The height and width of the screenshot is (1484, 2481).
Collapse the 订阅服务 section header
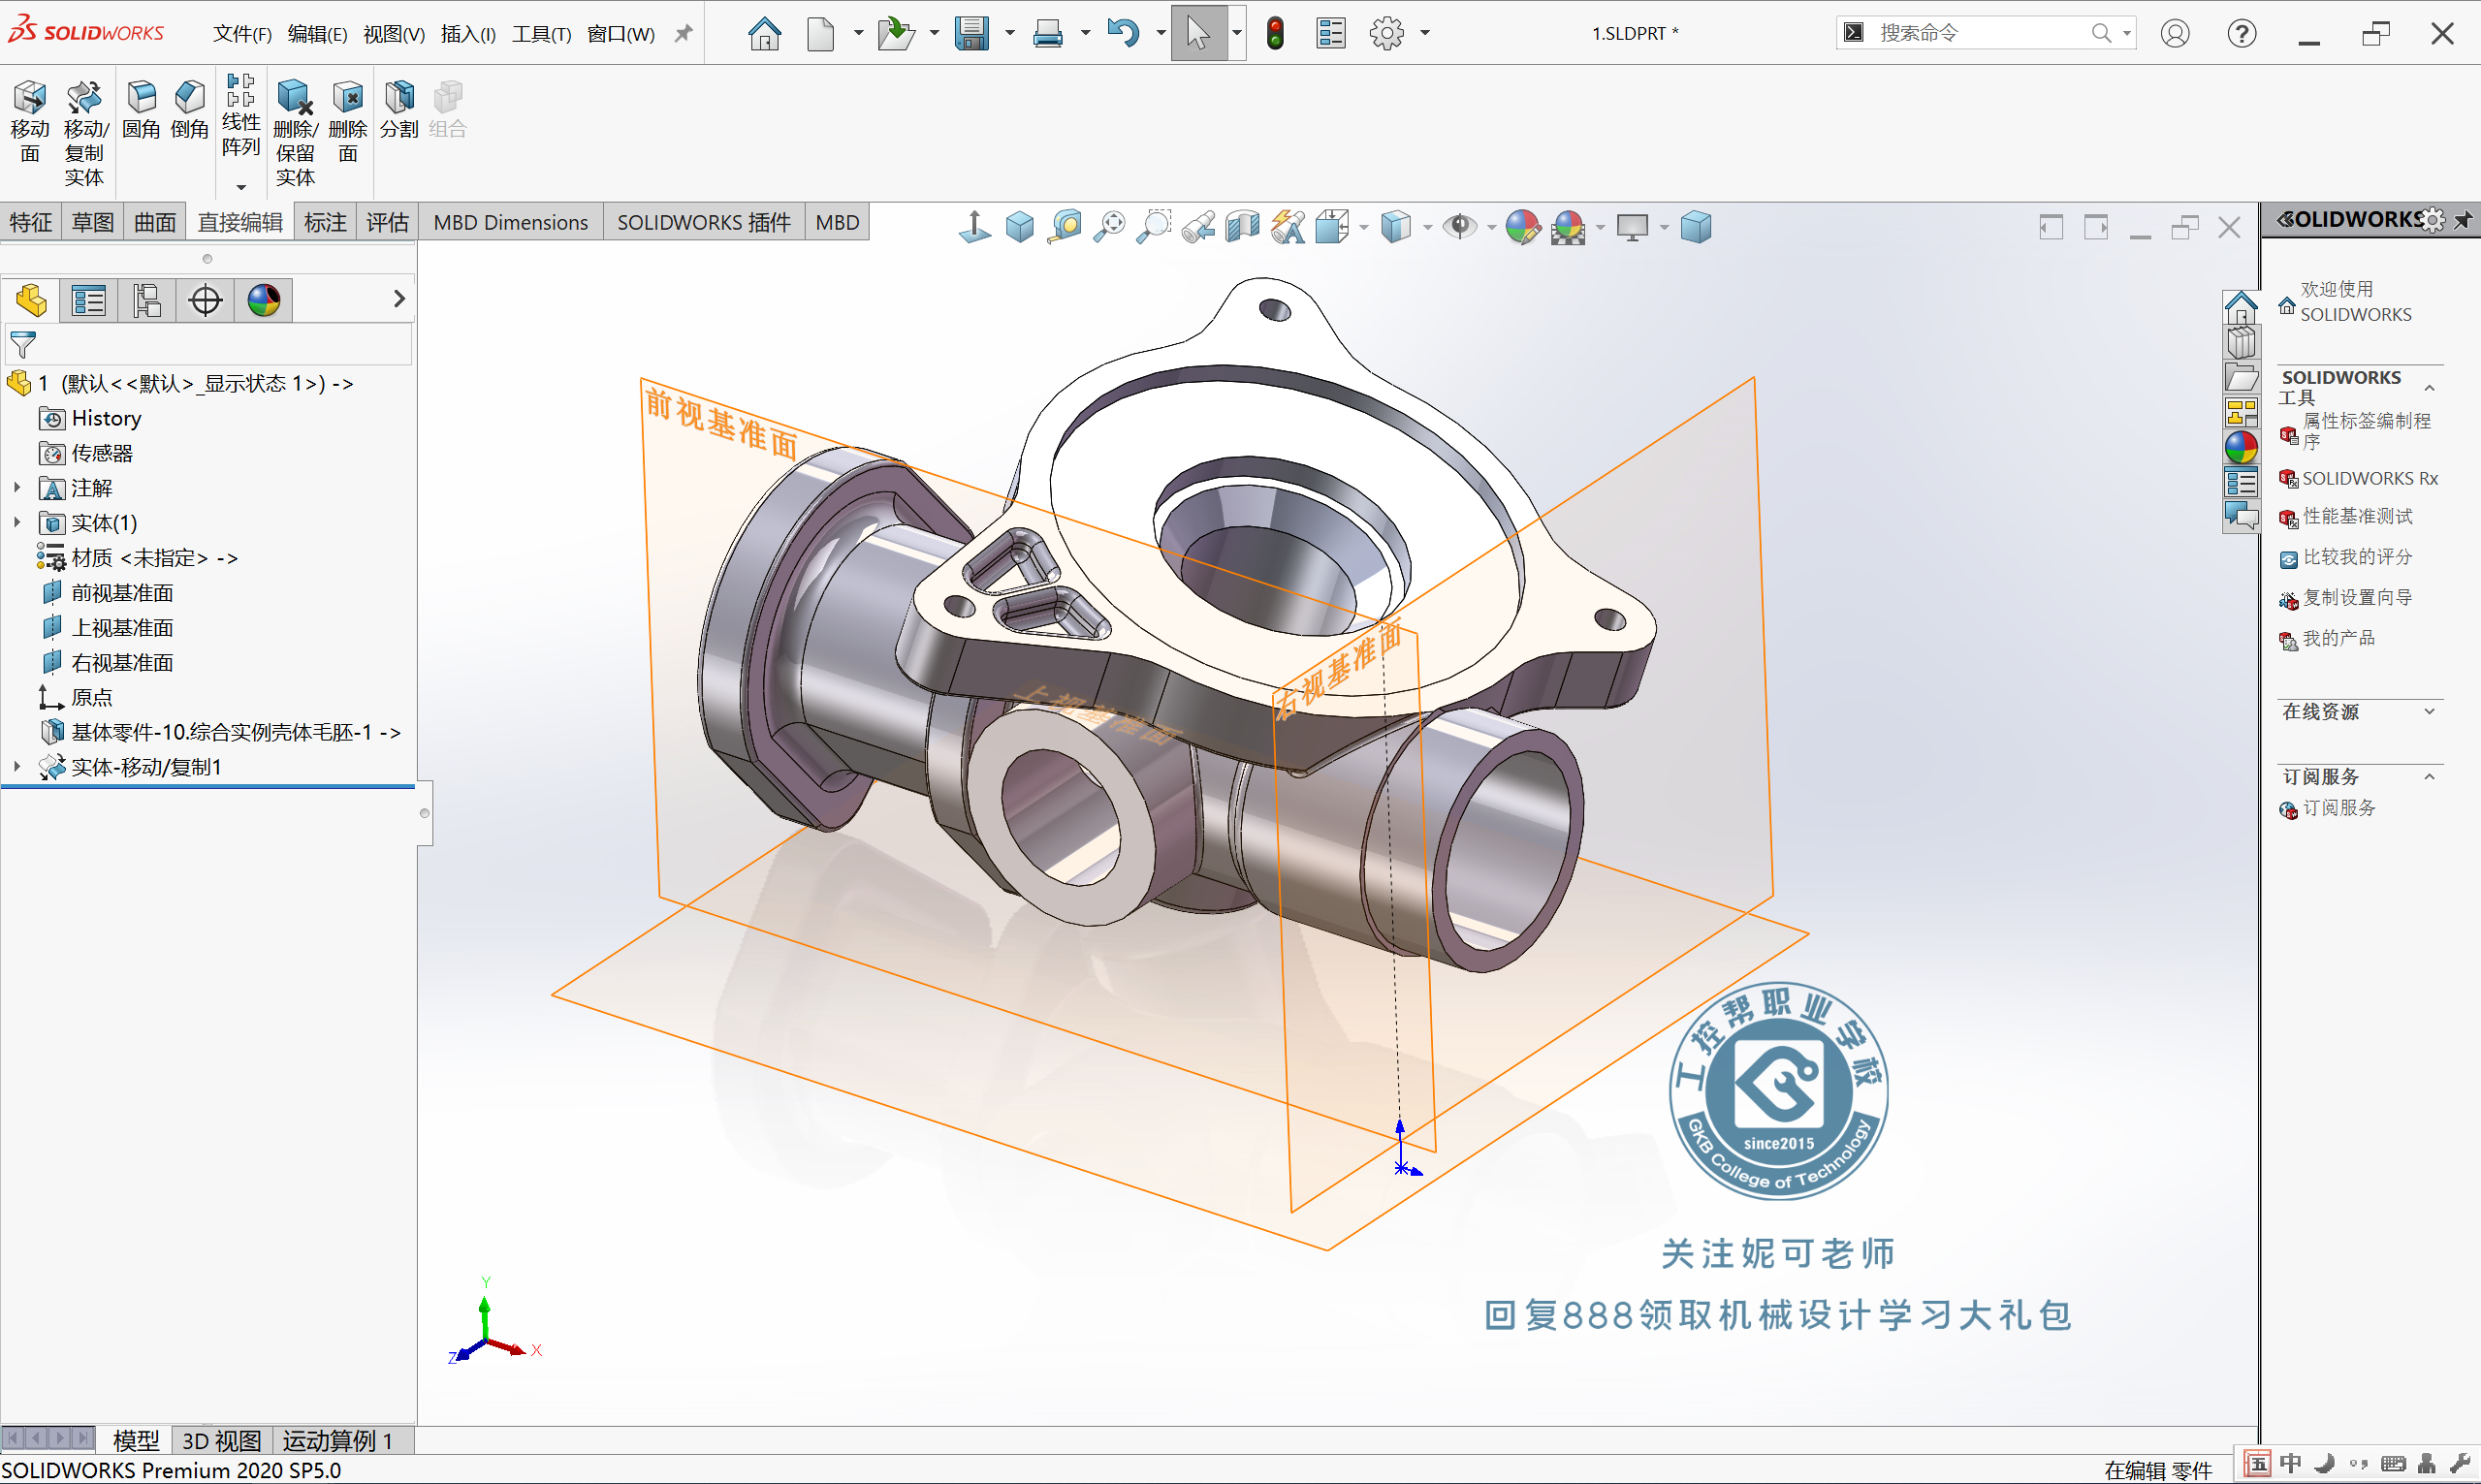tap(2429, 777)
